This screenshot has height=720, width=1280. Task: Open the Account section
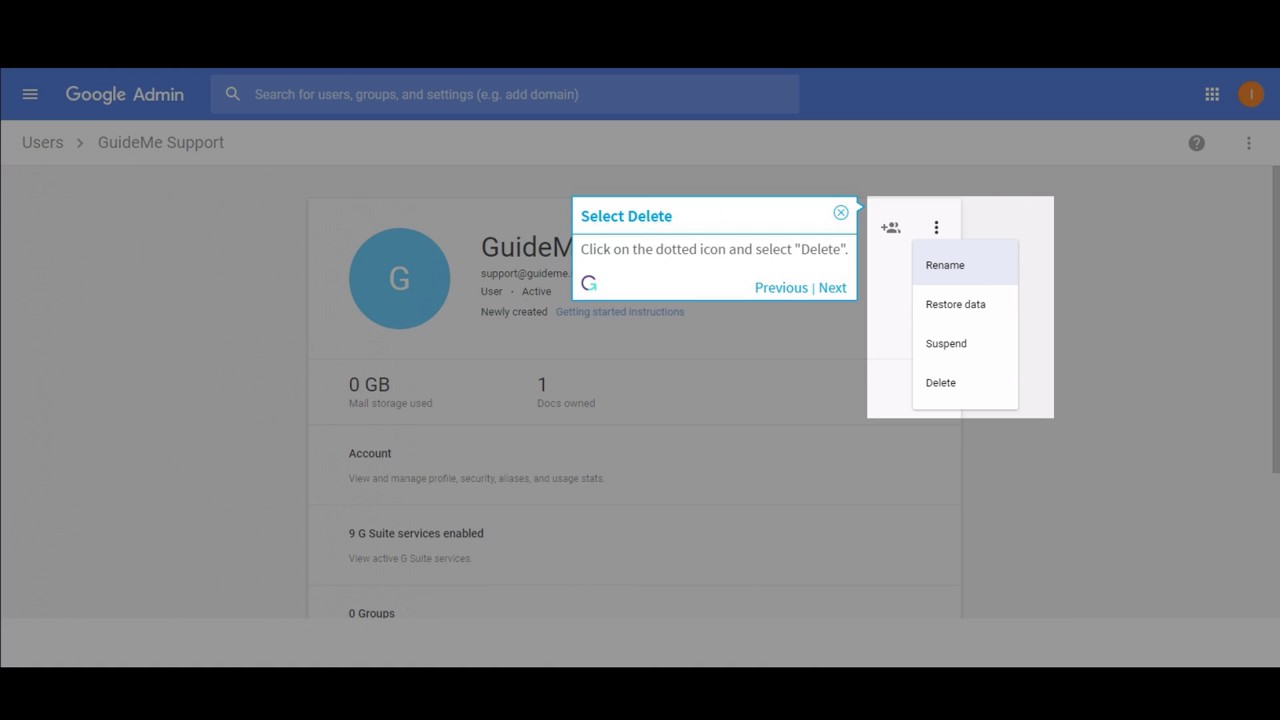634,465
